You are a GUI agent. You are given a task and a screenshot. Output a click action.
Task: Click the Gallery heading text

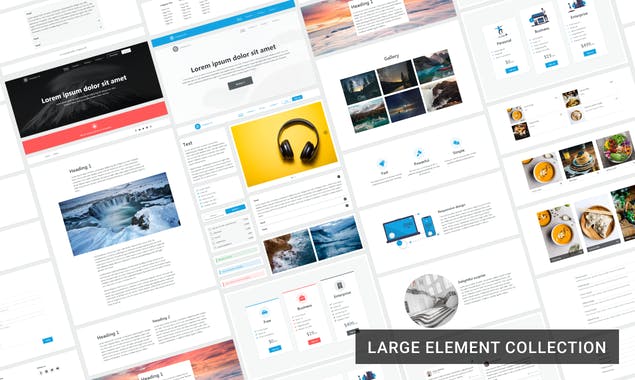coord(391,58)
